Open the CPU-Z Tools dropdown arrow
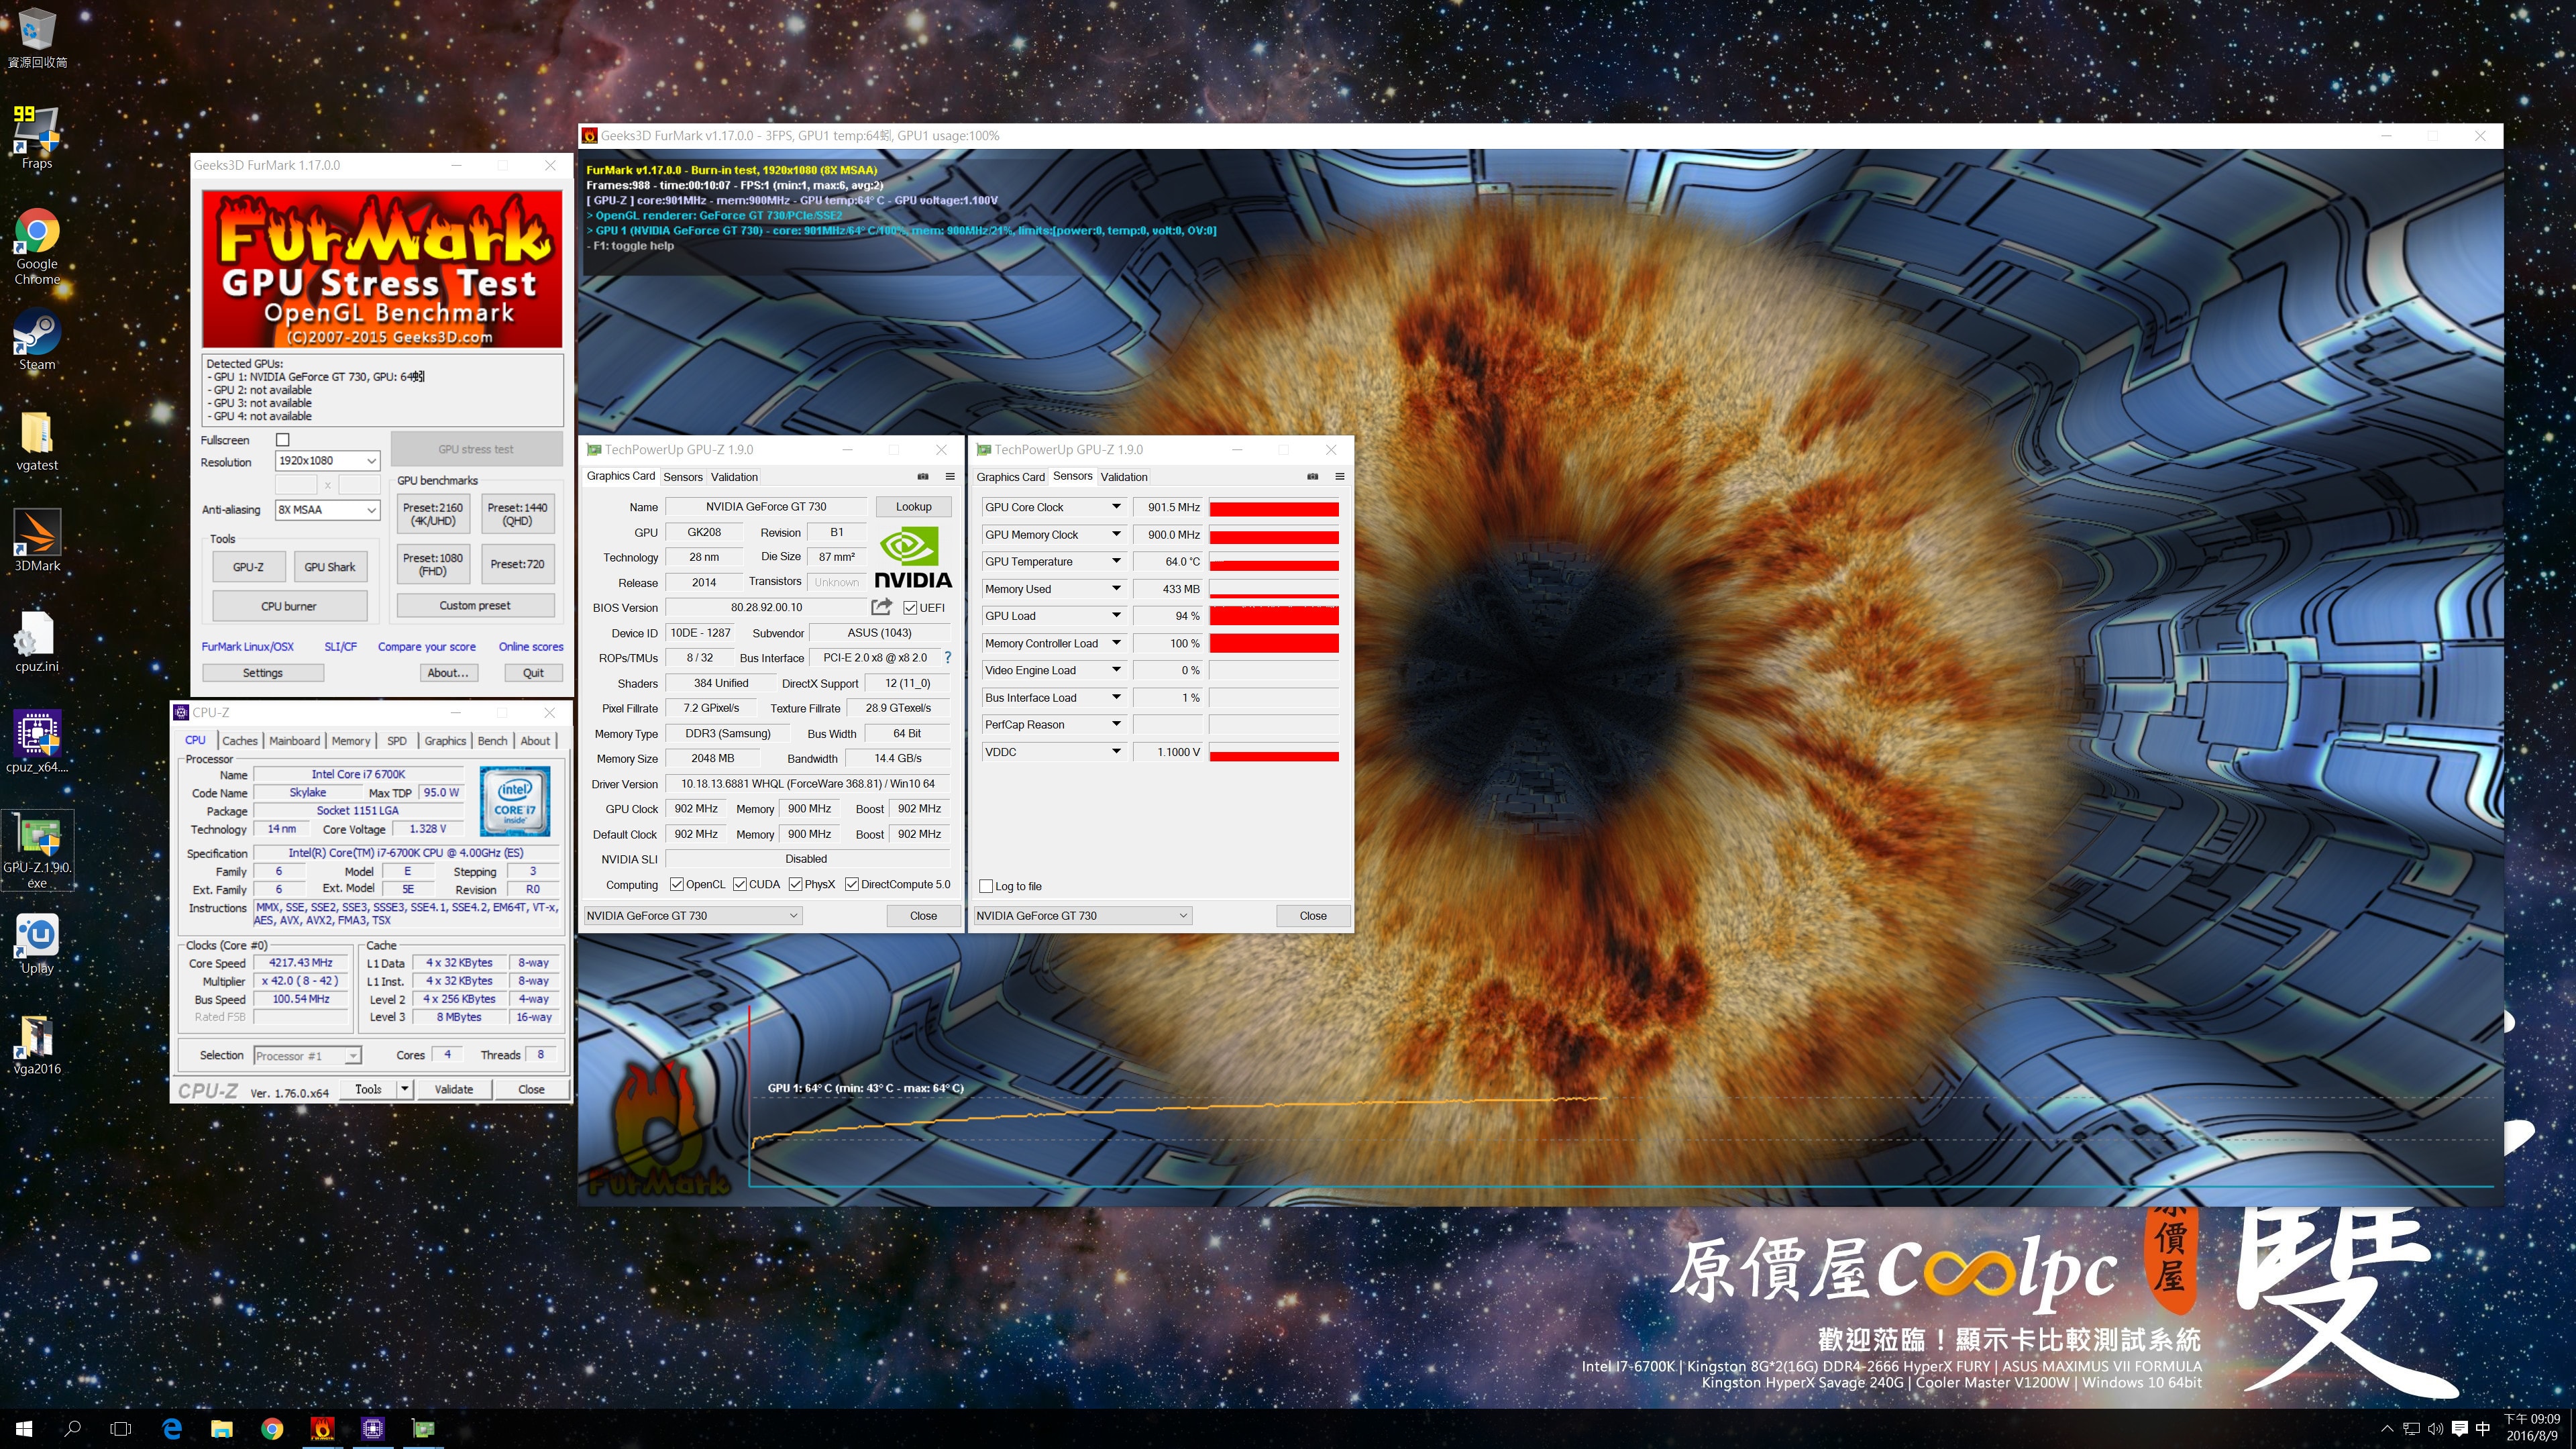The width and height of the screenshot is (2576, 1449). click(405, 1089)
